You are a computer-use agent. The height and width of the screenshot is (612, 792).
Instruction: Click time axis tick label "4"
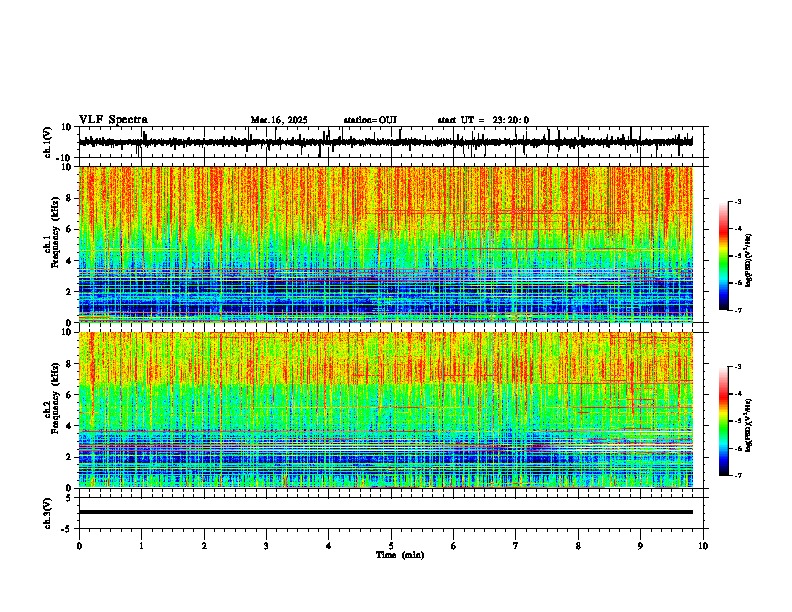pyautogui.click(x=328, y=546)
